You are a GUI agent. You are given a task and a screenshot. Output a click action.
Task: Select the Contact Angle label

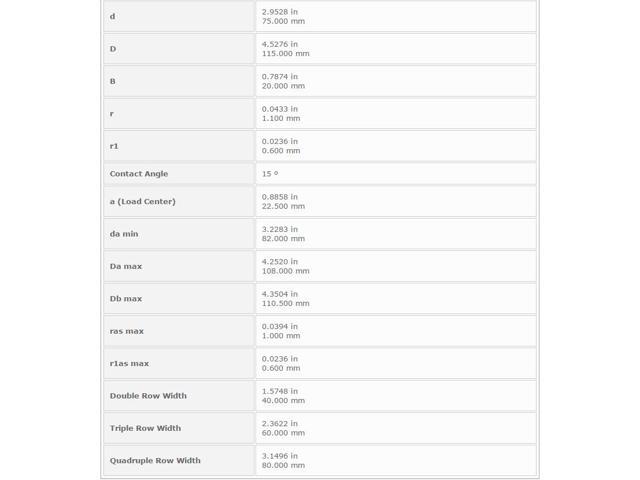139,174
